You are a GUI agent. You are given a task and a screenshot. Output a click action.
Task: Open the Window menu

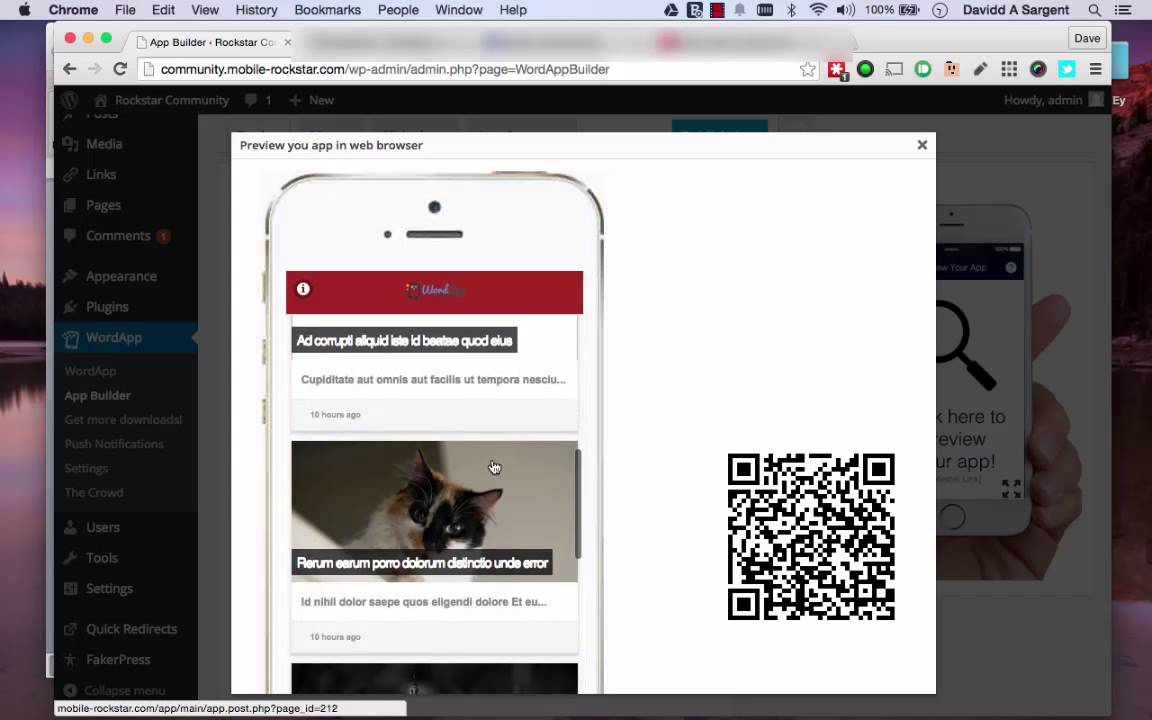click(458, 10)
